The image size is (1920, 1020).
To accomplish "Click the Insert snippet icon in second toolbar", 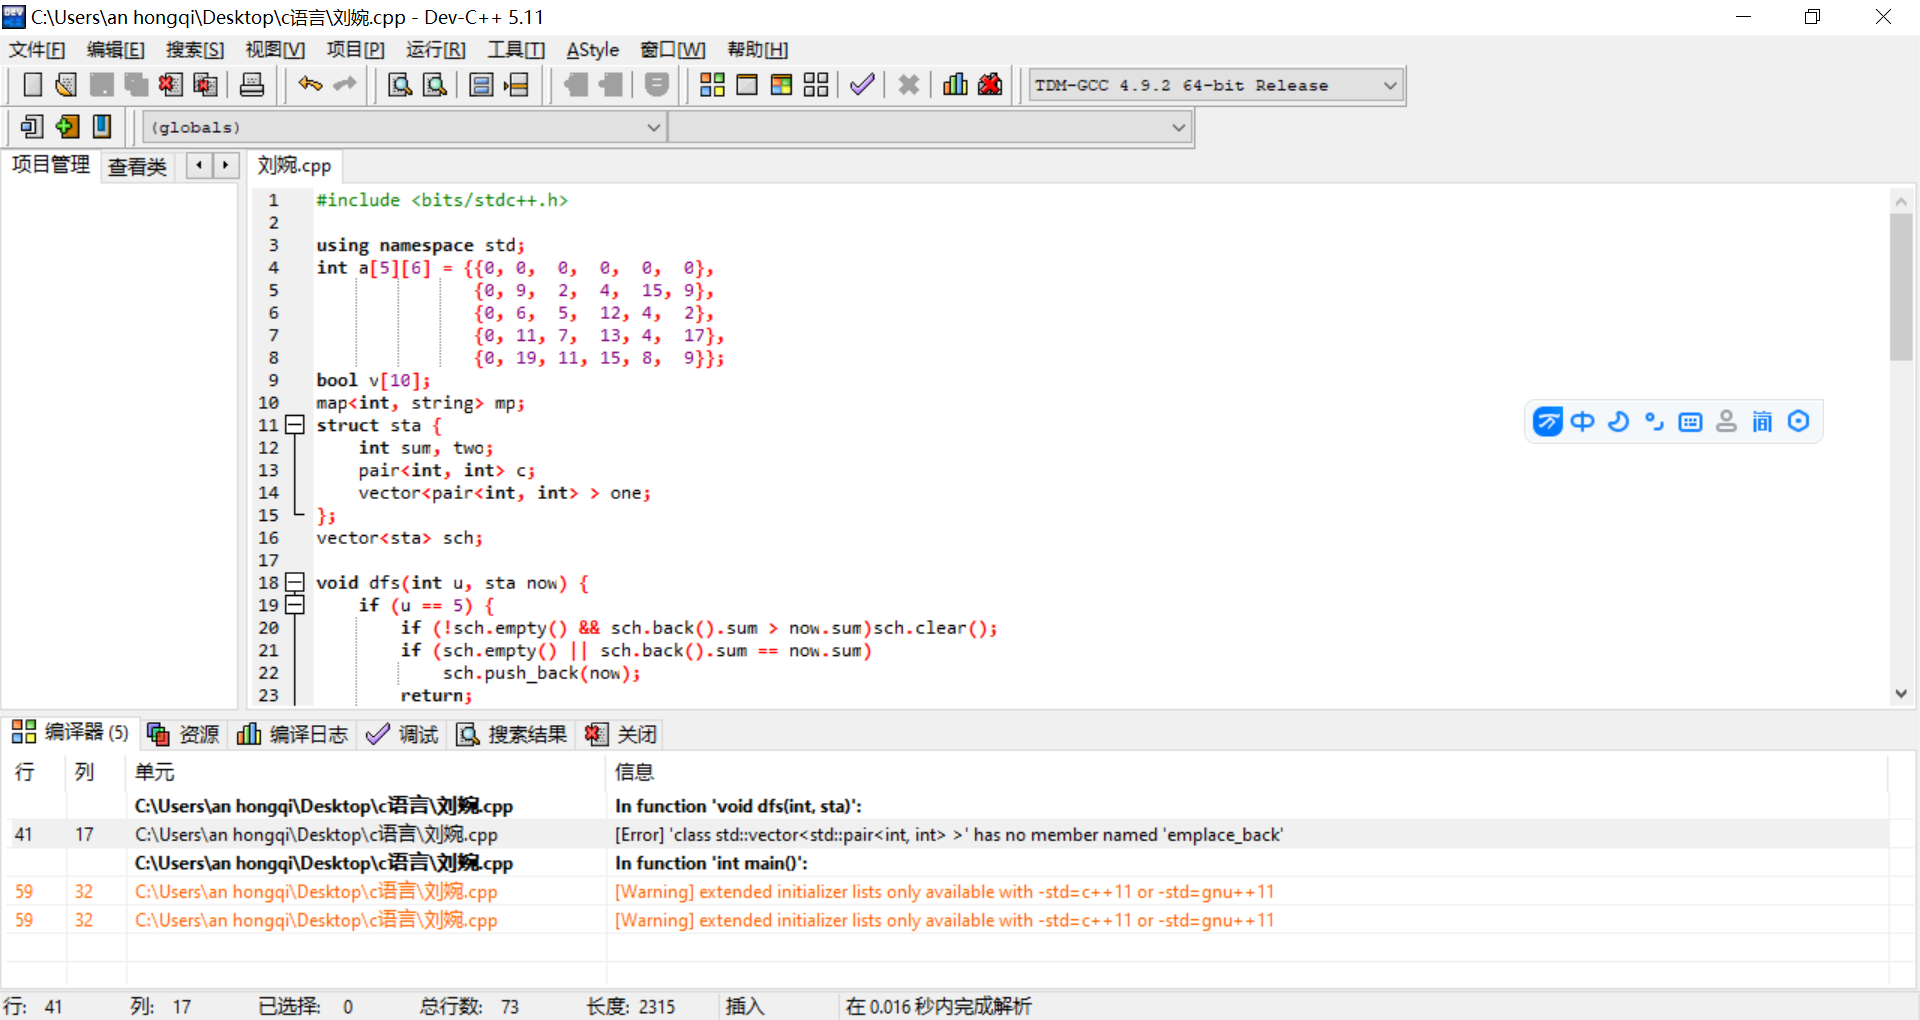I will (x=32, y=127).
